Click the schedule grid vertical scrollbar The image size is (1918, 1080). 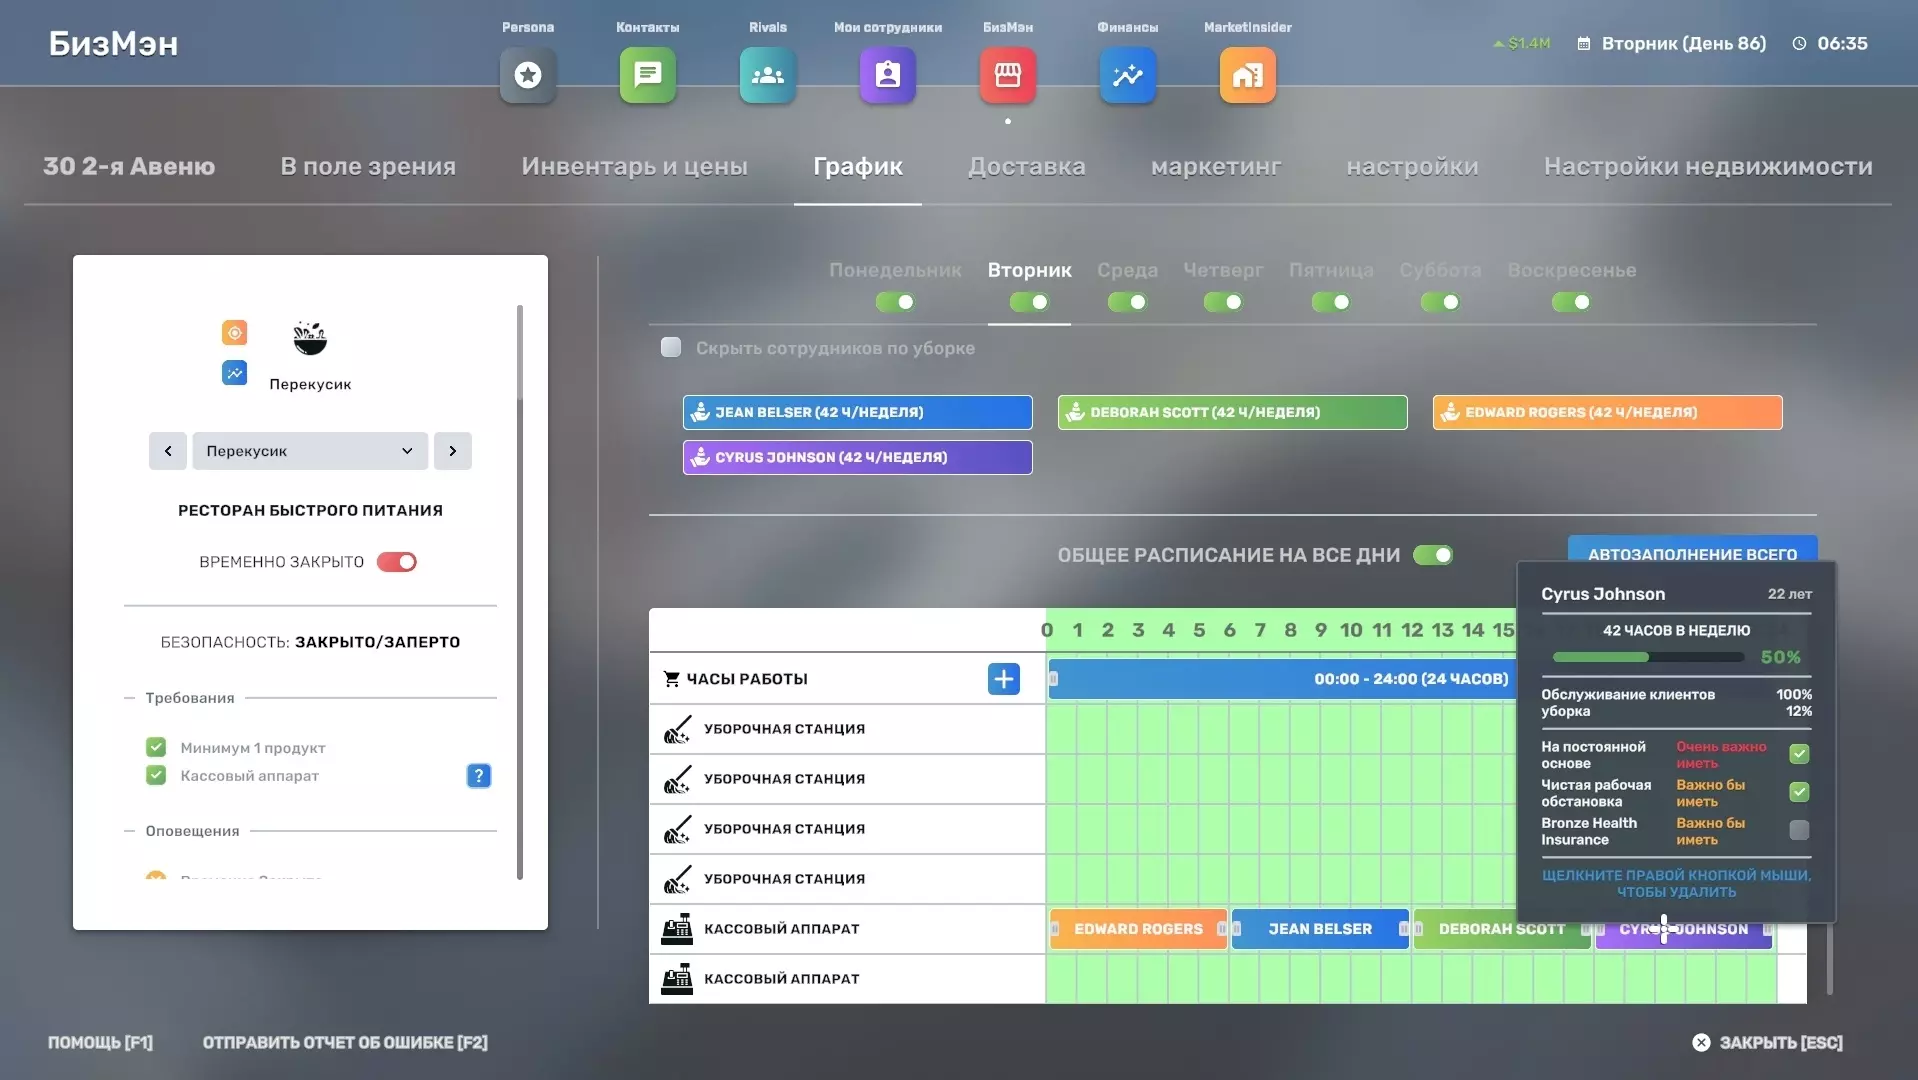coord(1829,958)
